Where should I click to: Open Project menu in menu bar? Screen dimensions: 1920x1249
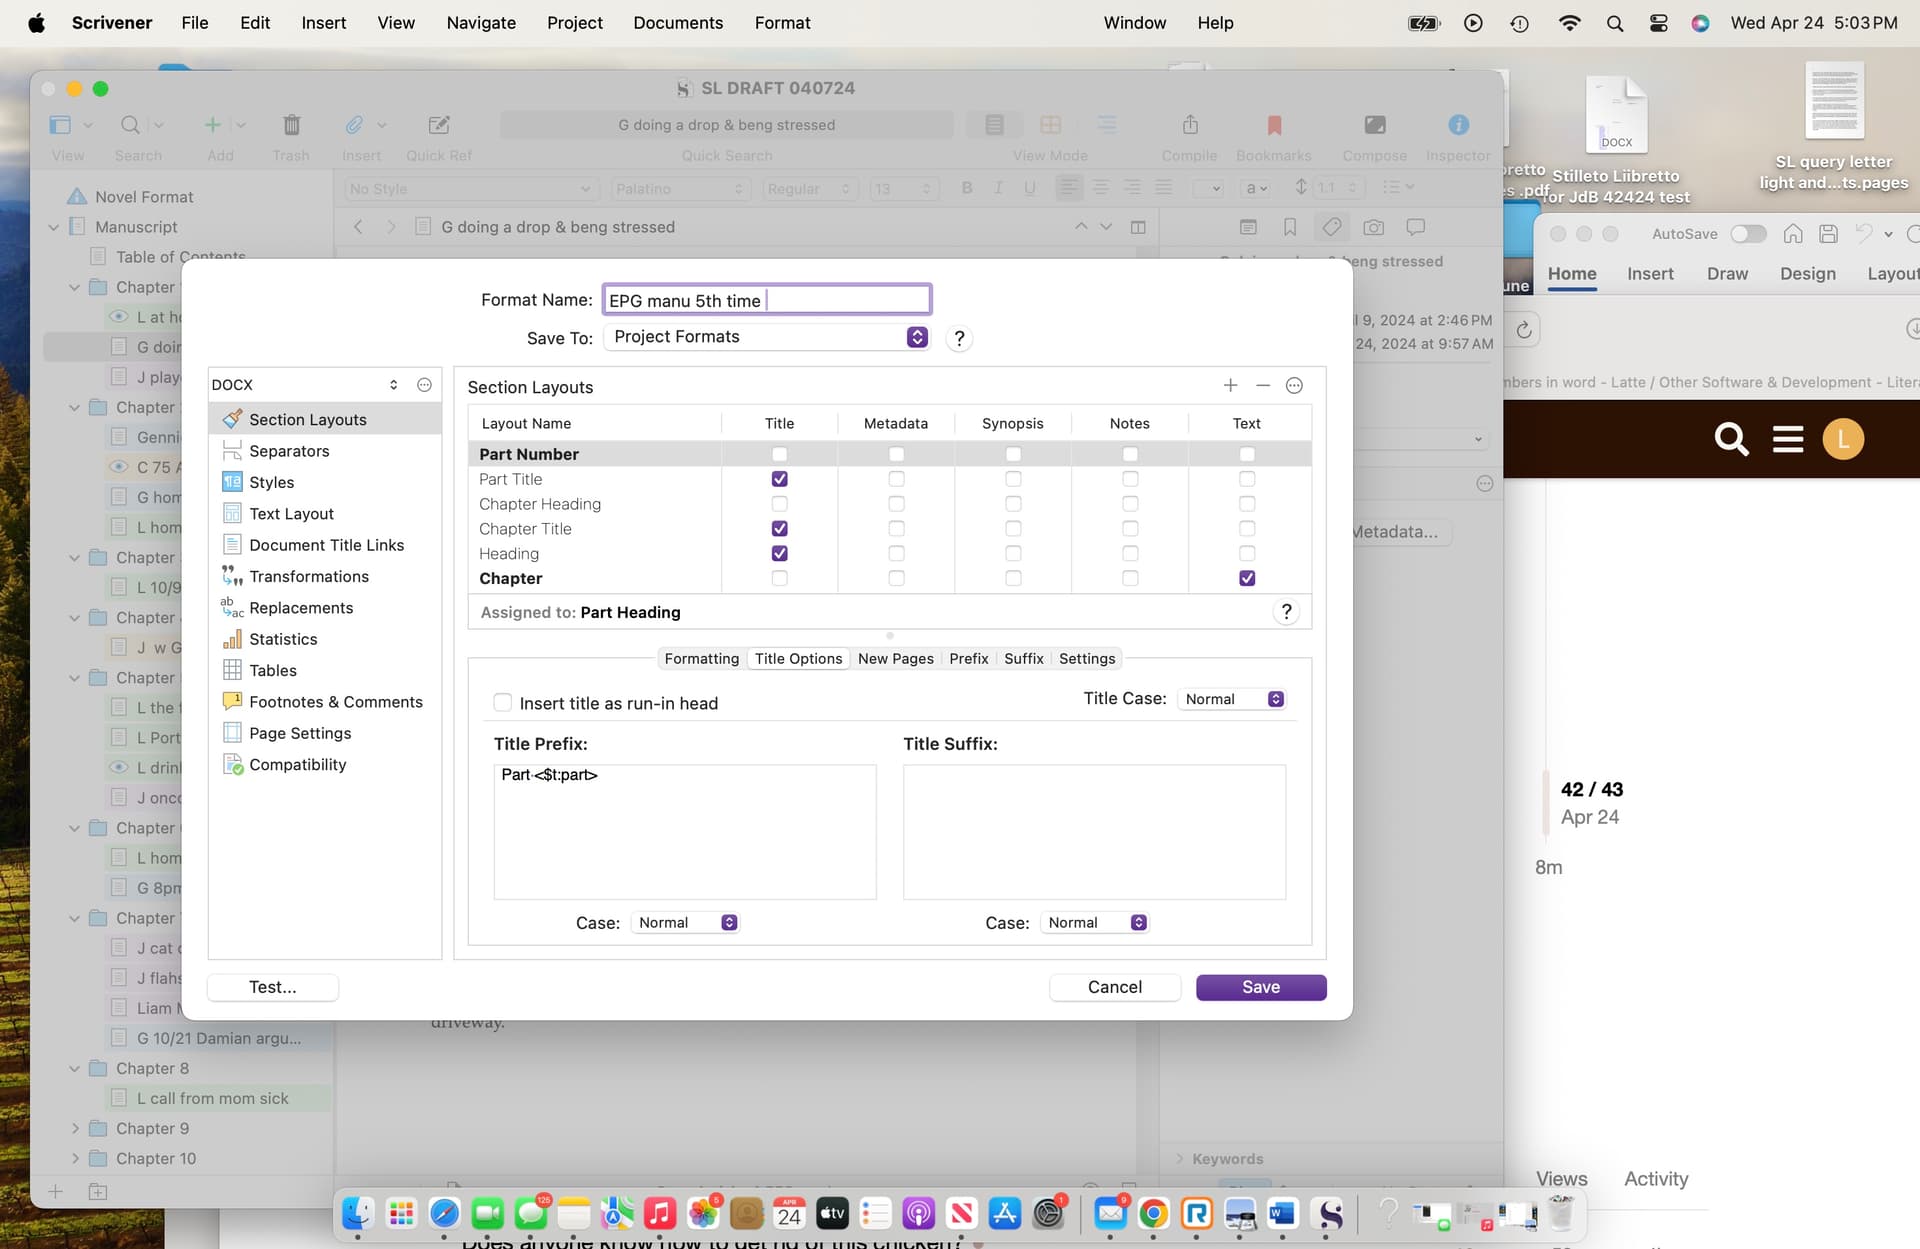tap(574, 23)
